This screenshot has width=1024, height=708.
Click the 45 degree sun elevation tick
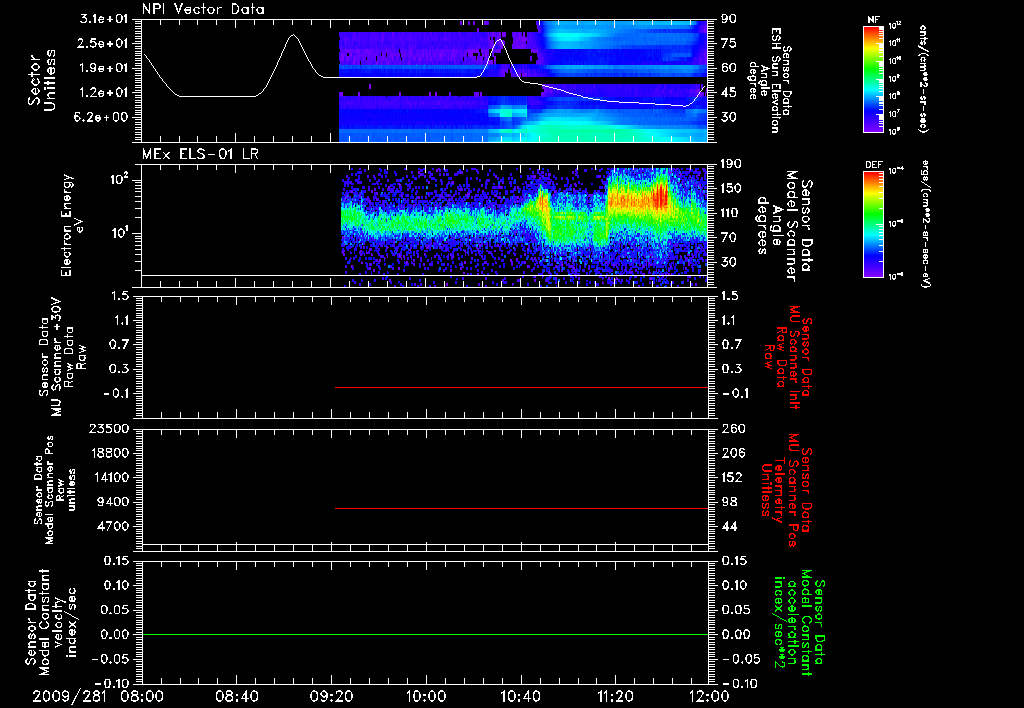tap(729, 93)
